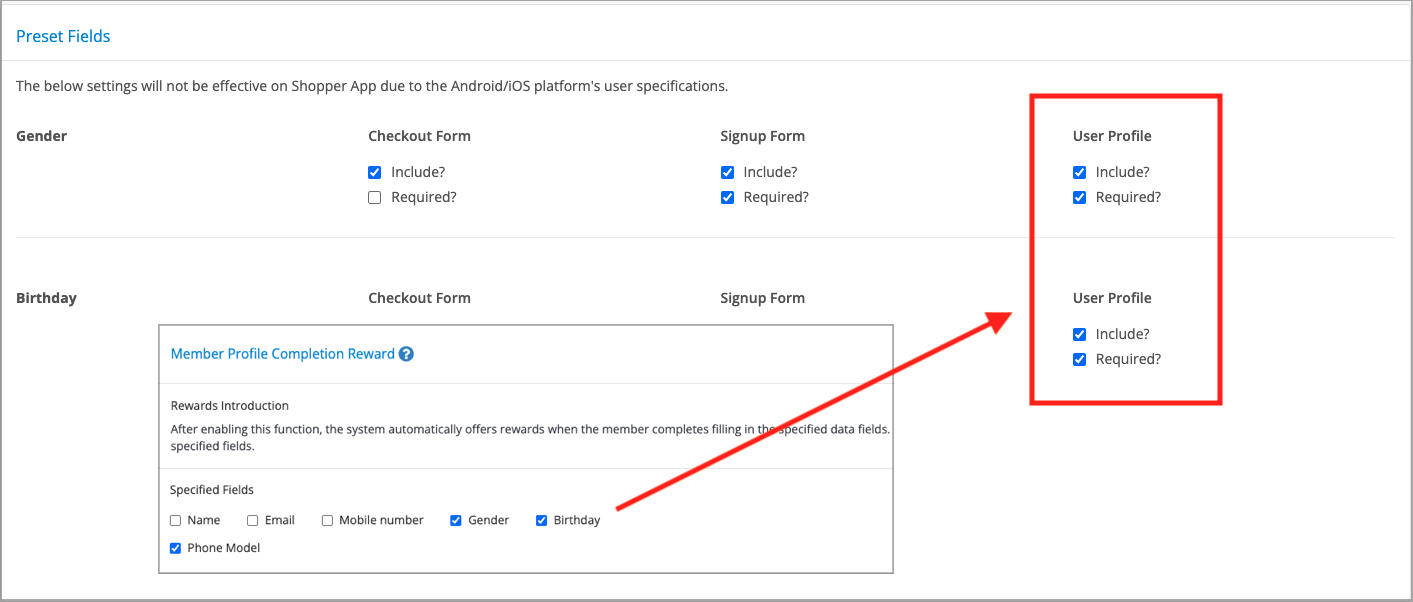The image size is (1413, 602).
Task: Open help icon beside Member Profile Completion Reward
Action: coord(406,354)
